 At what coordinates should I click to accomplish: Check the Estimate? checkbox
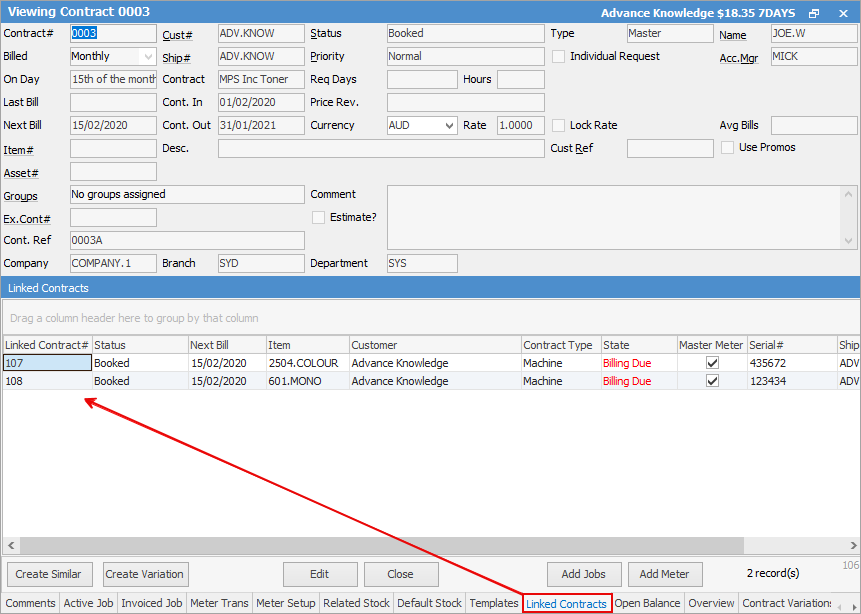tap(318, 217)
